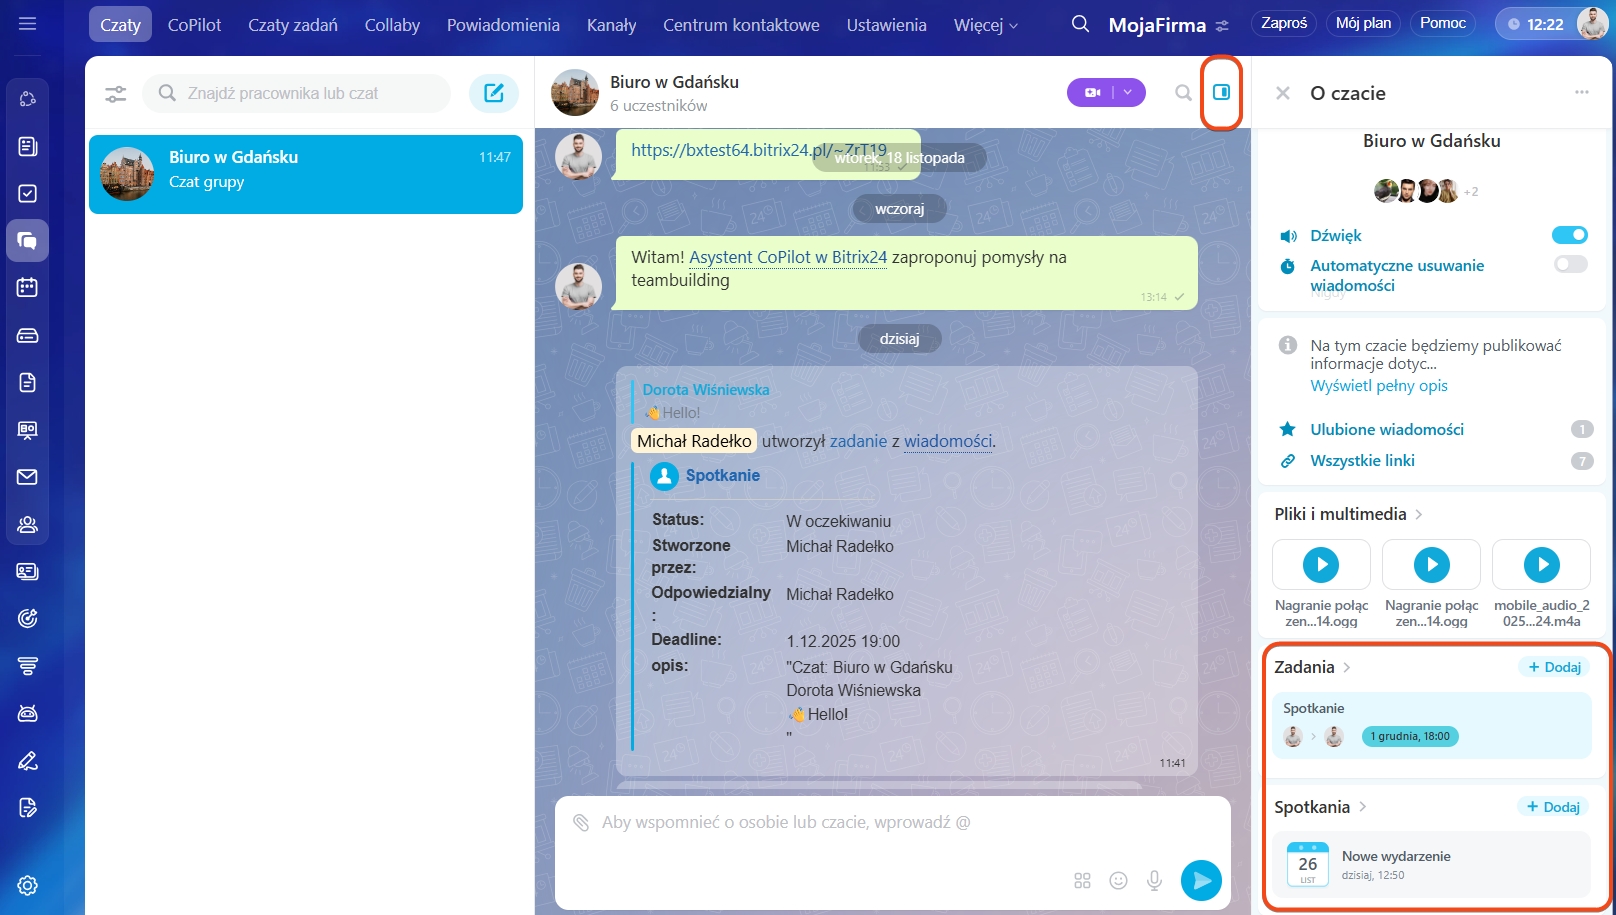Create a new chat with the compose icon
The width and height of the screenshot is (1616, 915).
click(494, 93)
